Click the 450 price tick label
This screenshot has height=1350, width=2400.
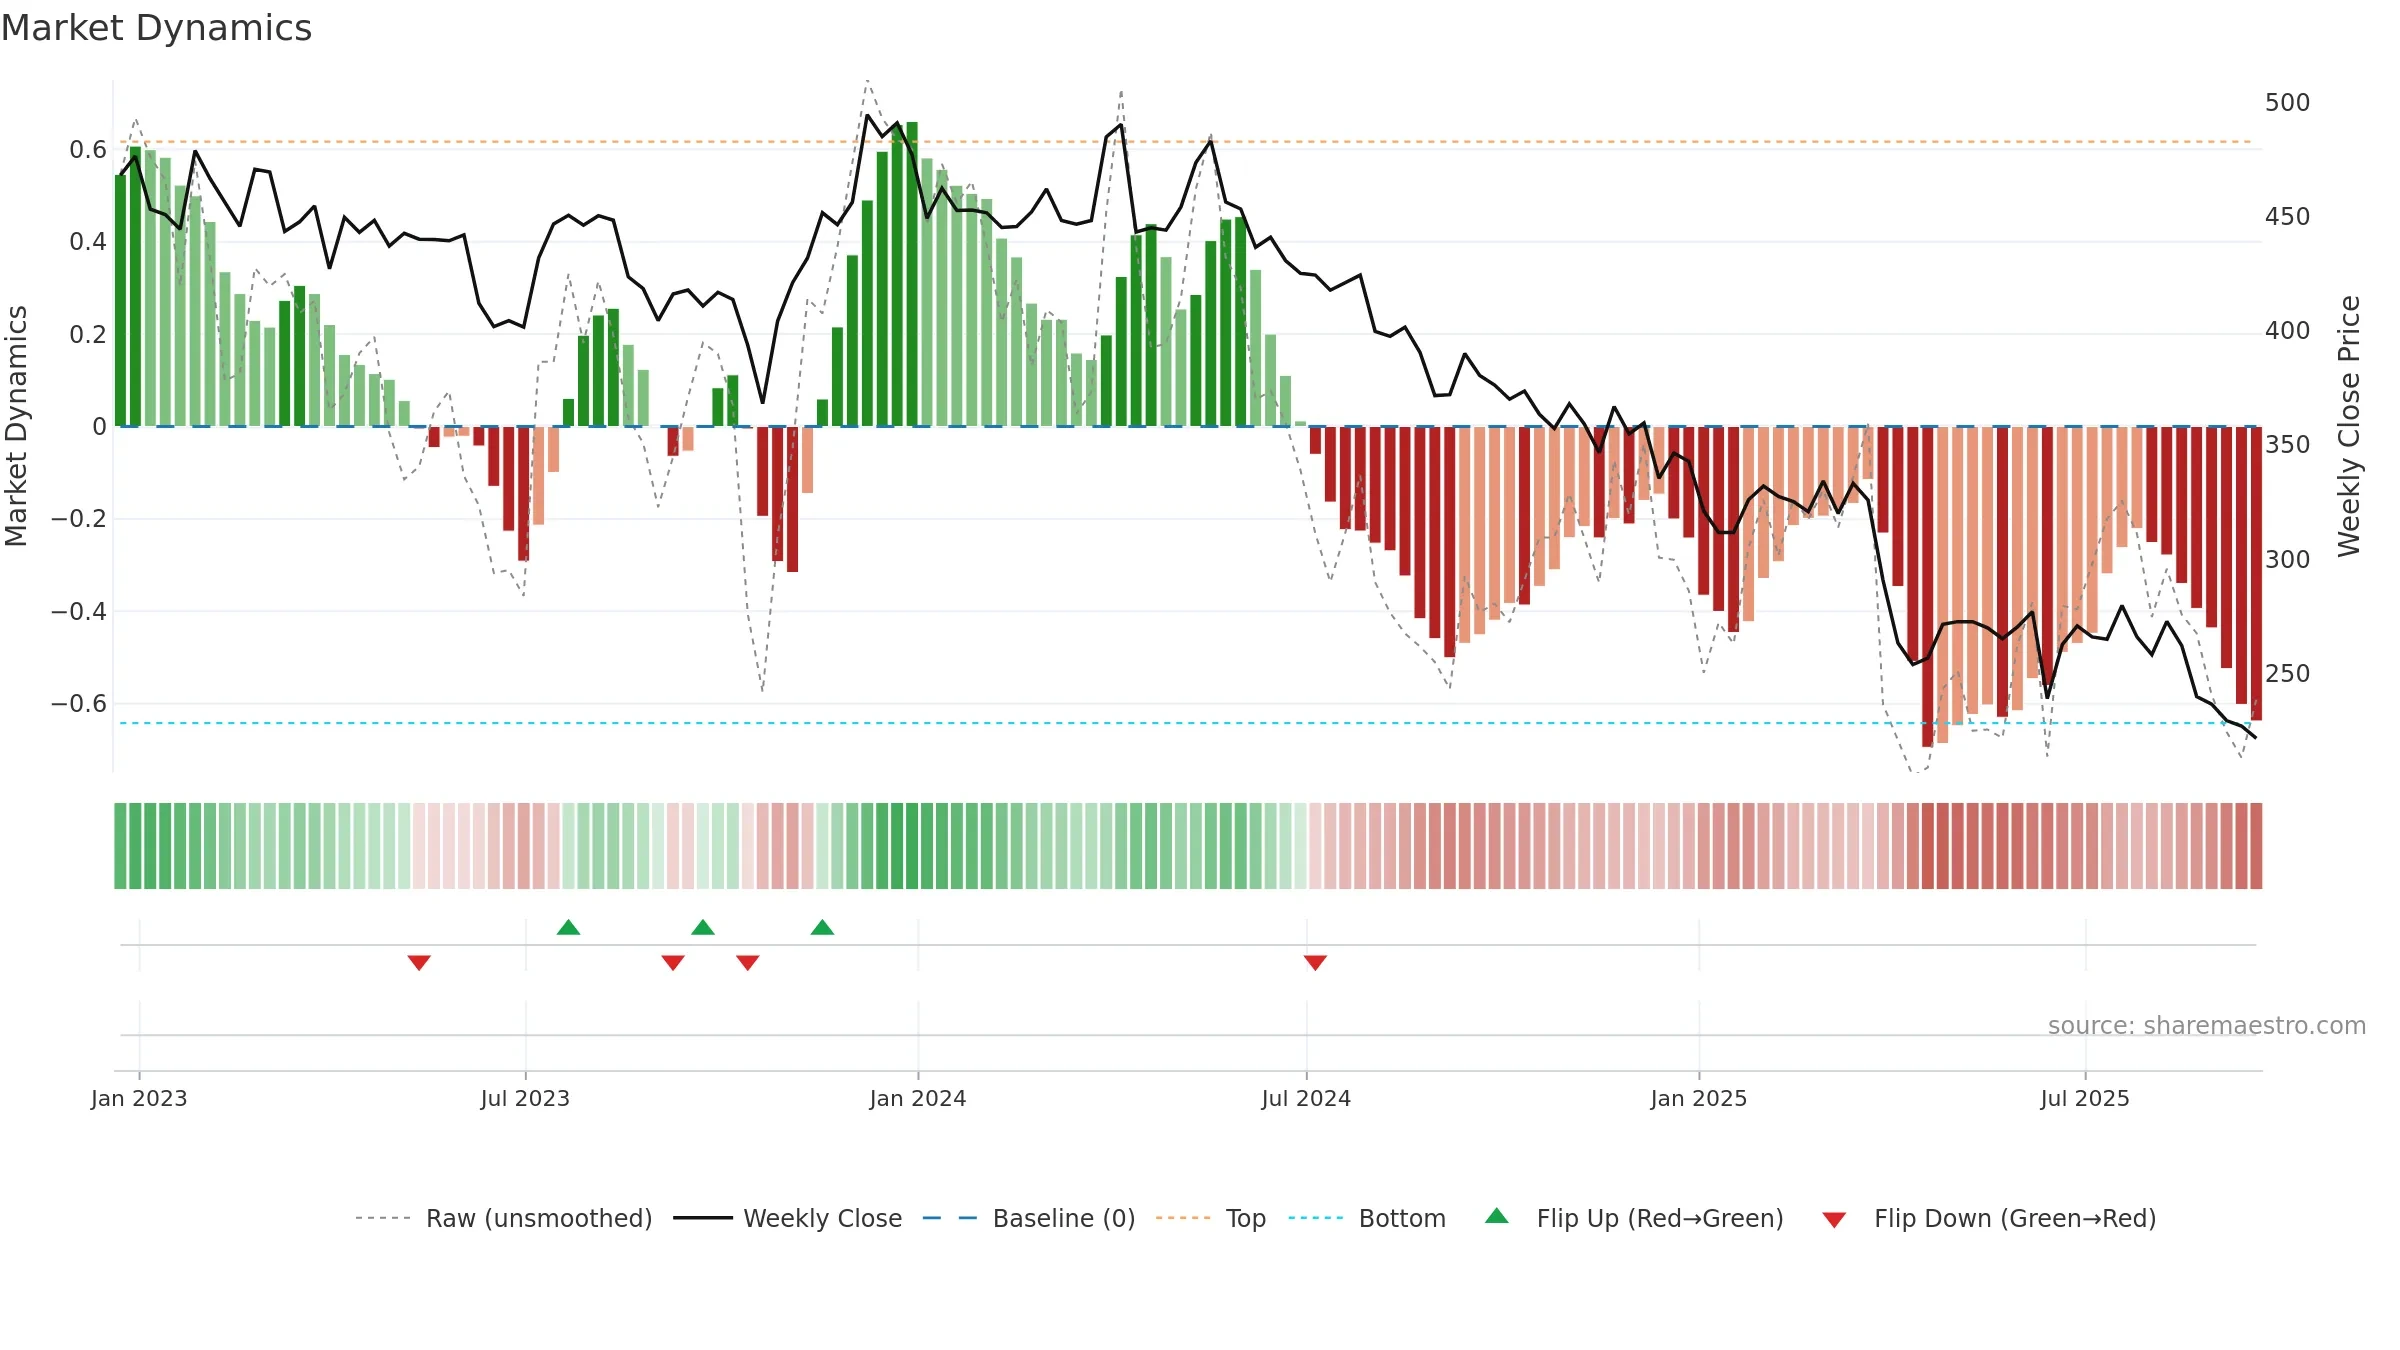pyautogui.click(x=2287, y=217)
